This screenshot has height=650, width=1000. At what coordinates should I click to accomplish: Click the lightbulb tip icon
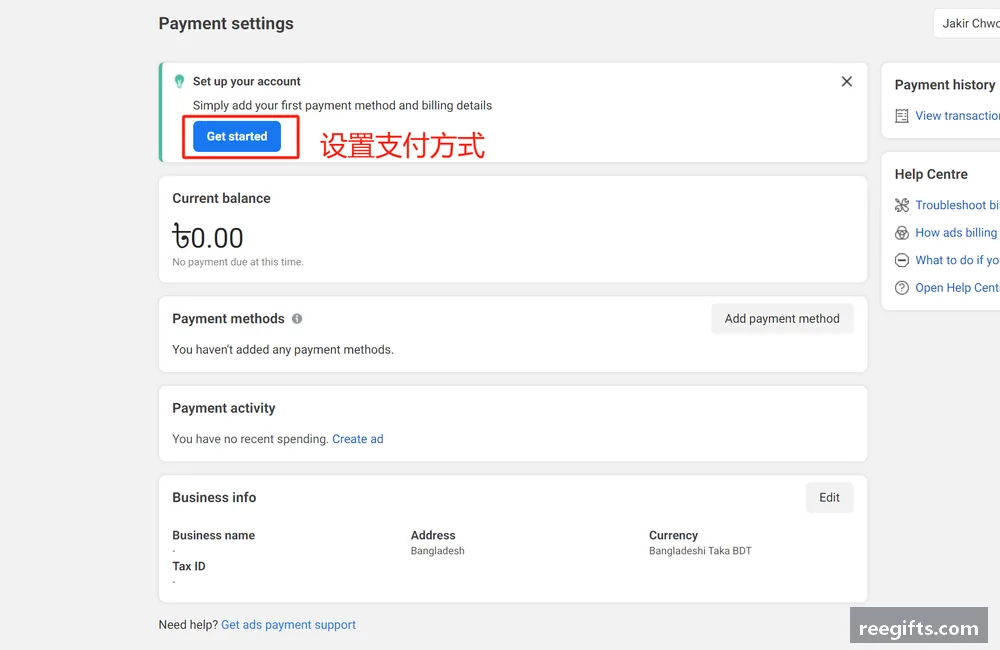pos(179,82)
